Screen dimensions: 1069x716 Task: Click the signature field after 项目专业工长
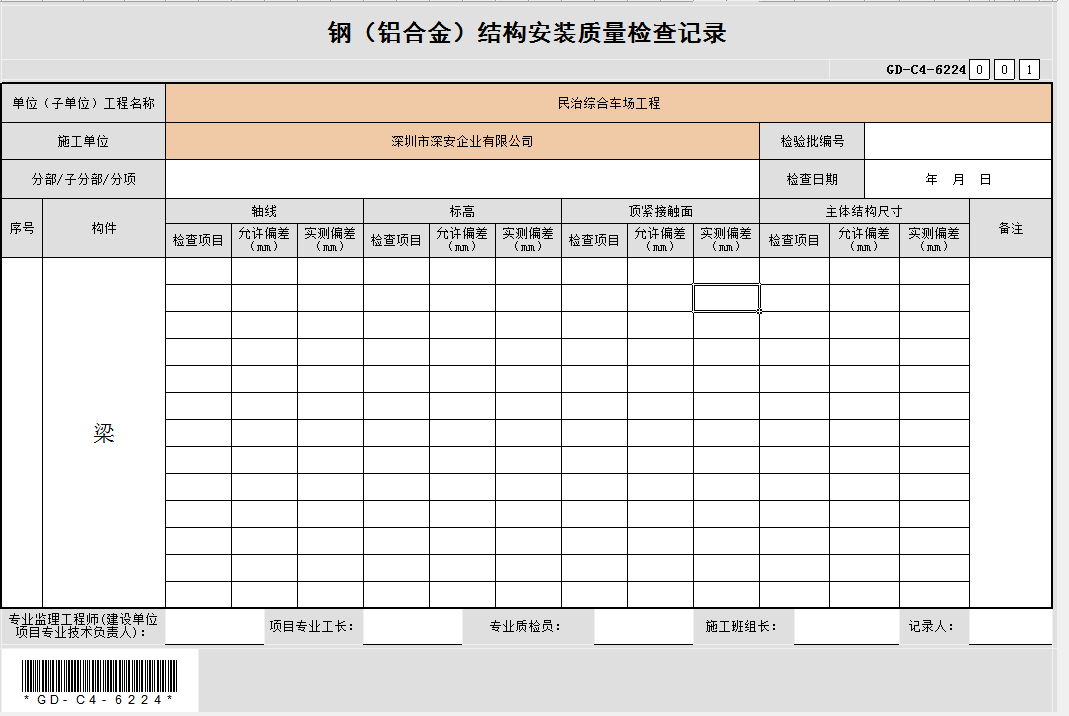[412, 627]
